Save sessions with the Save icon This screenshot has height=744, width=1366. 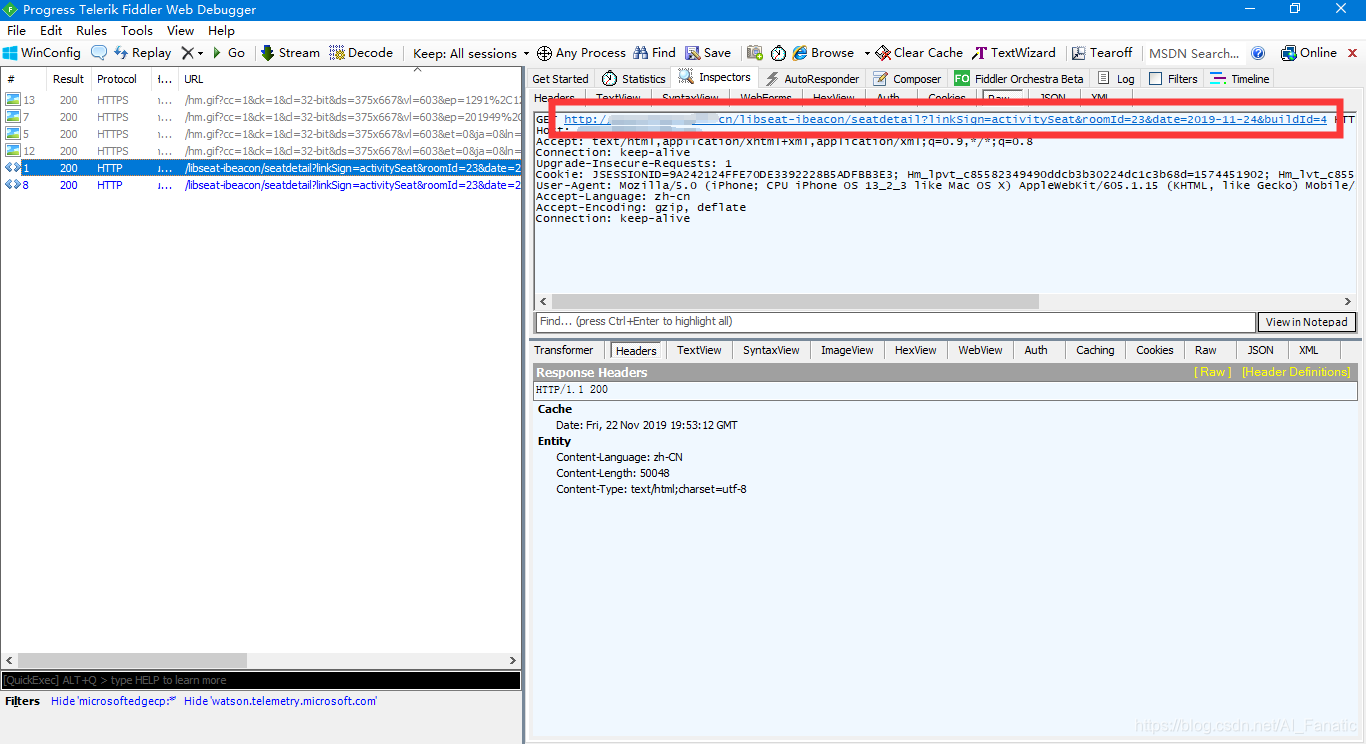[708, 53]
